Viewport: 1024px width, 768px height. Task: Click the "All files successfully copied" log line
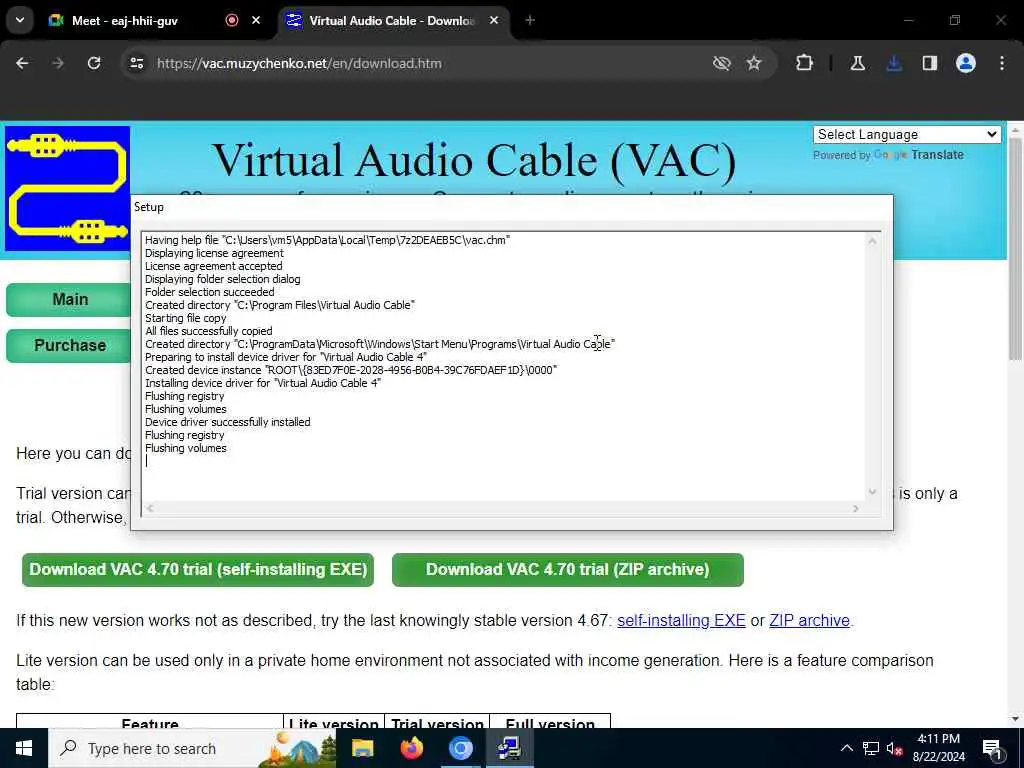pyautogui.click(x=208, y=331)
